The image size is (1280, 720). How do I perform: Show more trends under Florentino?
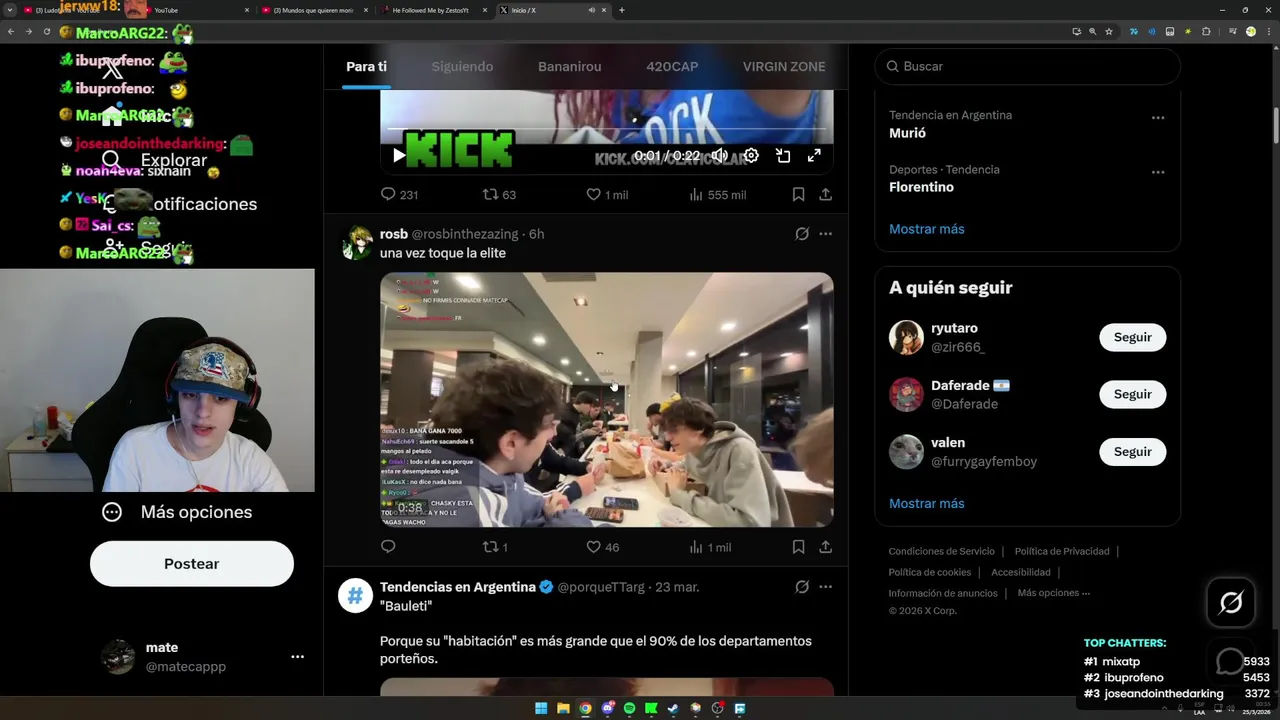tap(927, 229)
